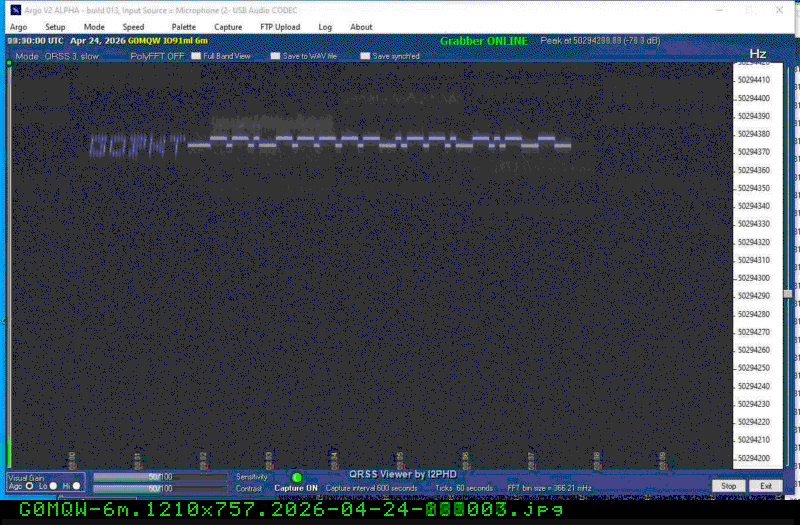This screenshot has height=525, width=800.
Task: Open the Setup menu
Action: point(55,27)
